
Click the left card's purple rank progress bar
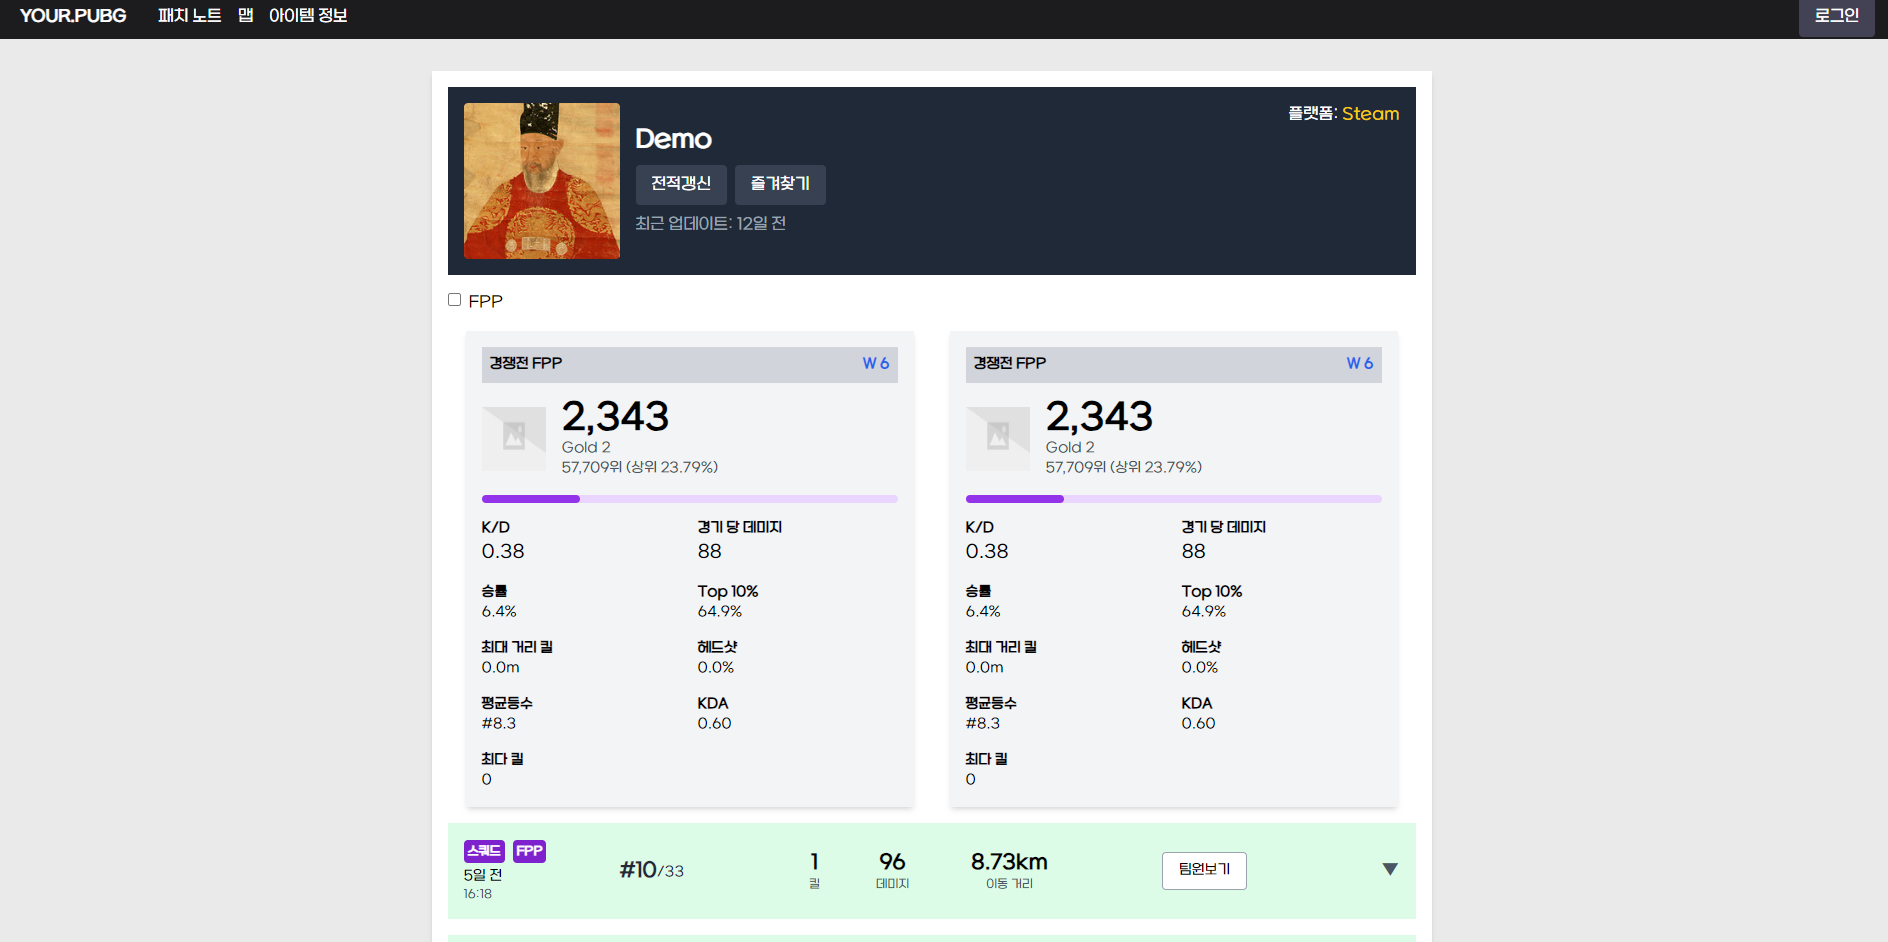coord(689,499)
